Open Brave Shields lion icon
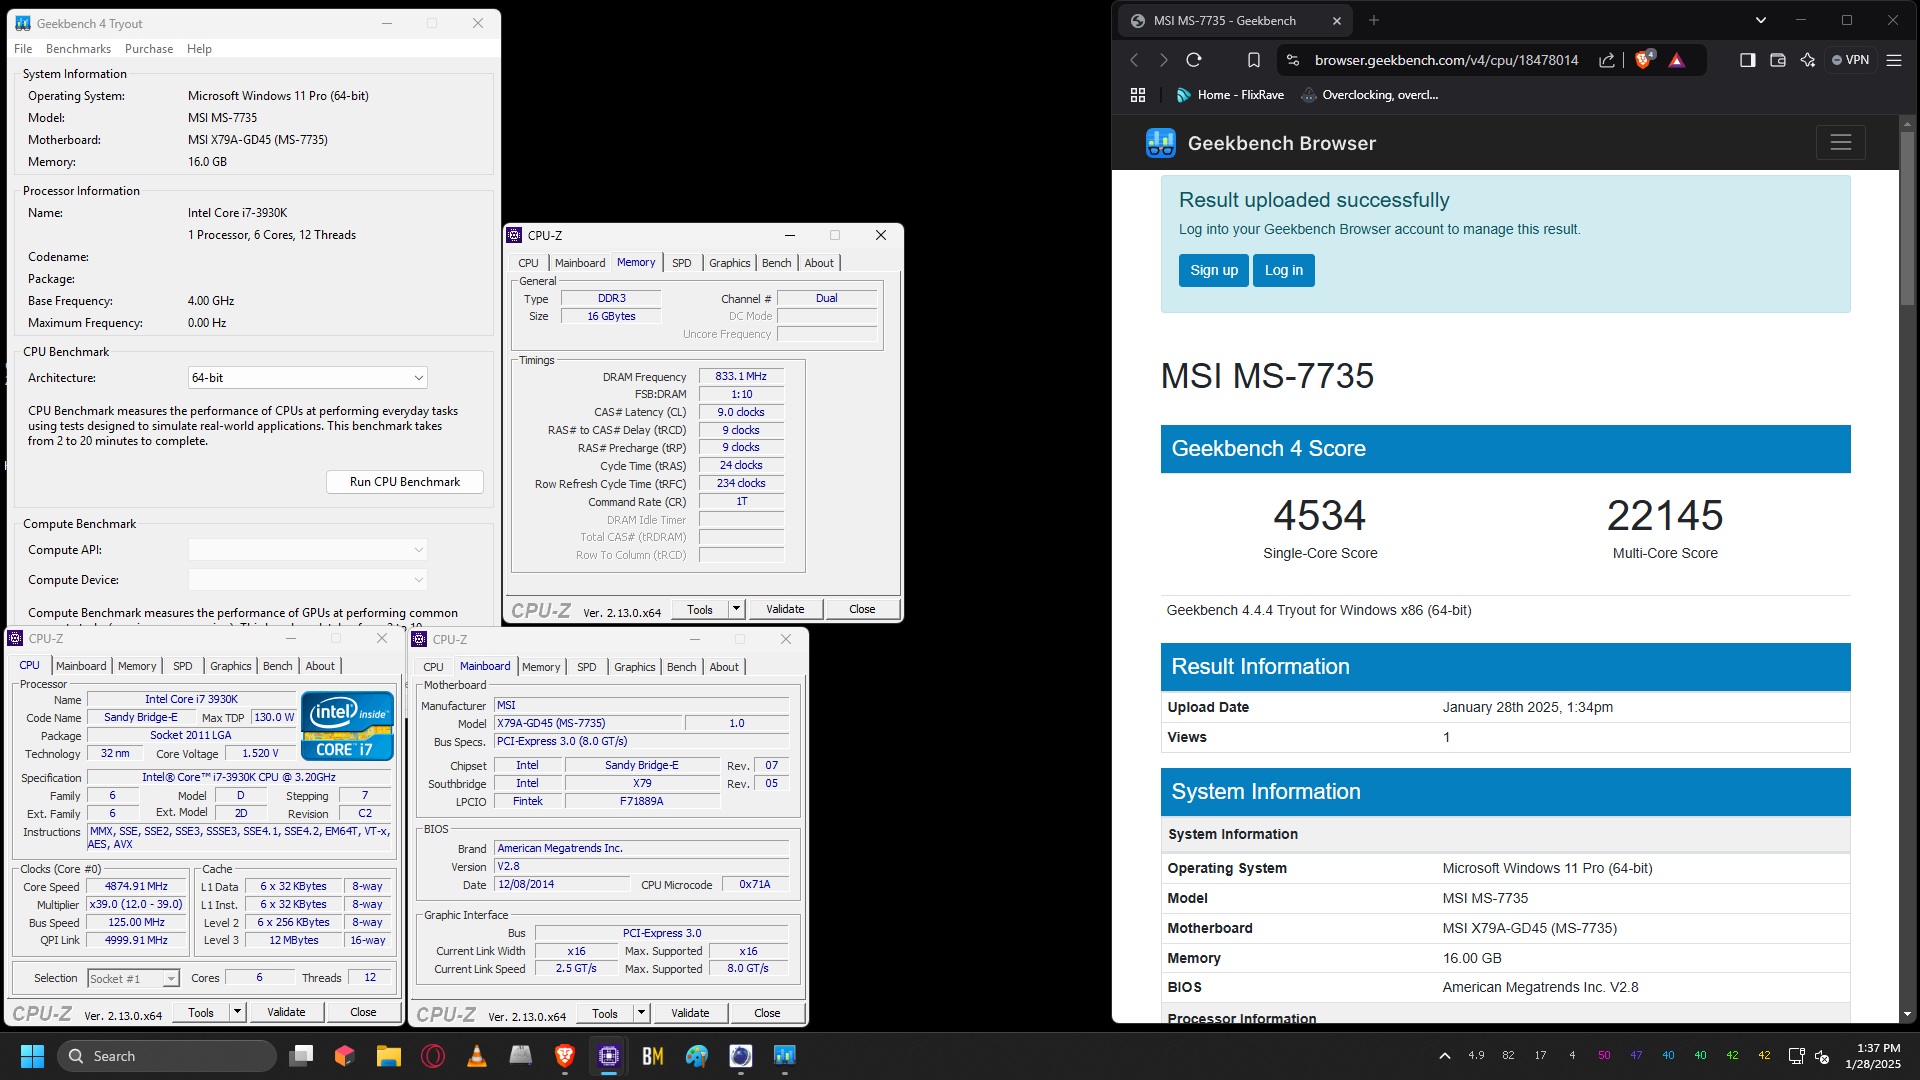Screen dimensions: 1920x1080 [1643, 60]
